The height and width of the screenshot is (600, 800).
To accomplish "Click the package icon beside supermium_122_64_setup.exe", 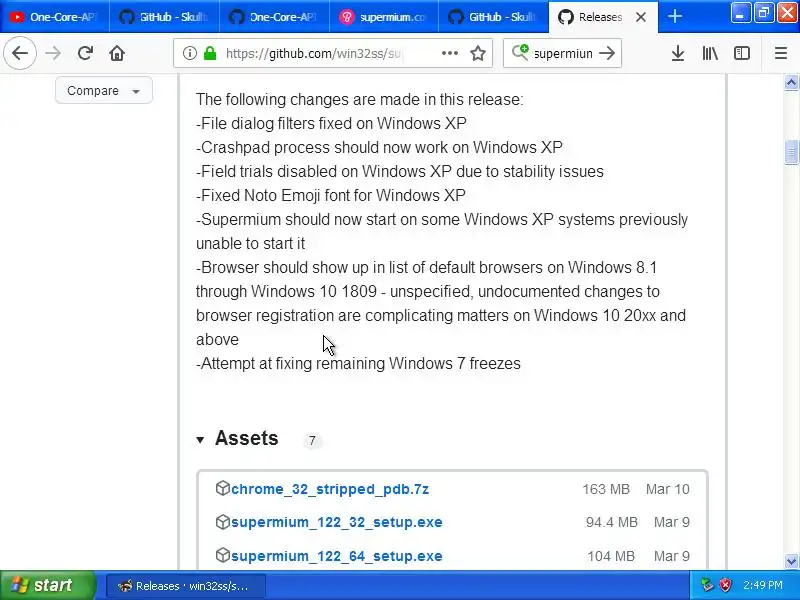I will point(222,555).
